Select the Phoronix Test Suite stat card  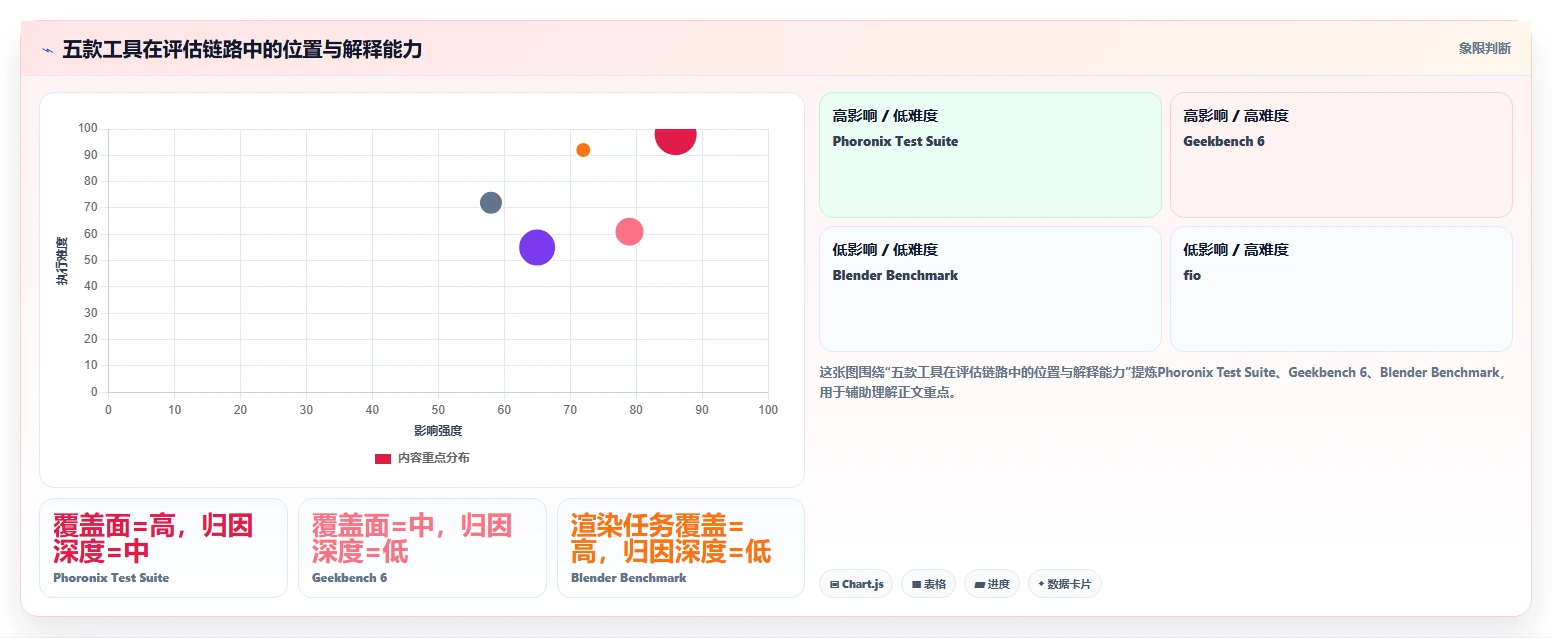click(163, 548)
